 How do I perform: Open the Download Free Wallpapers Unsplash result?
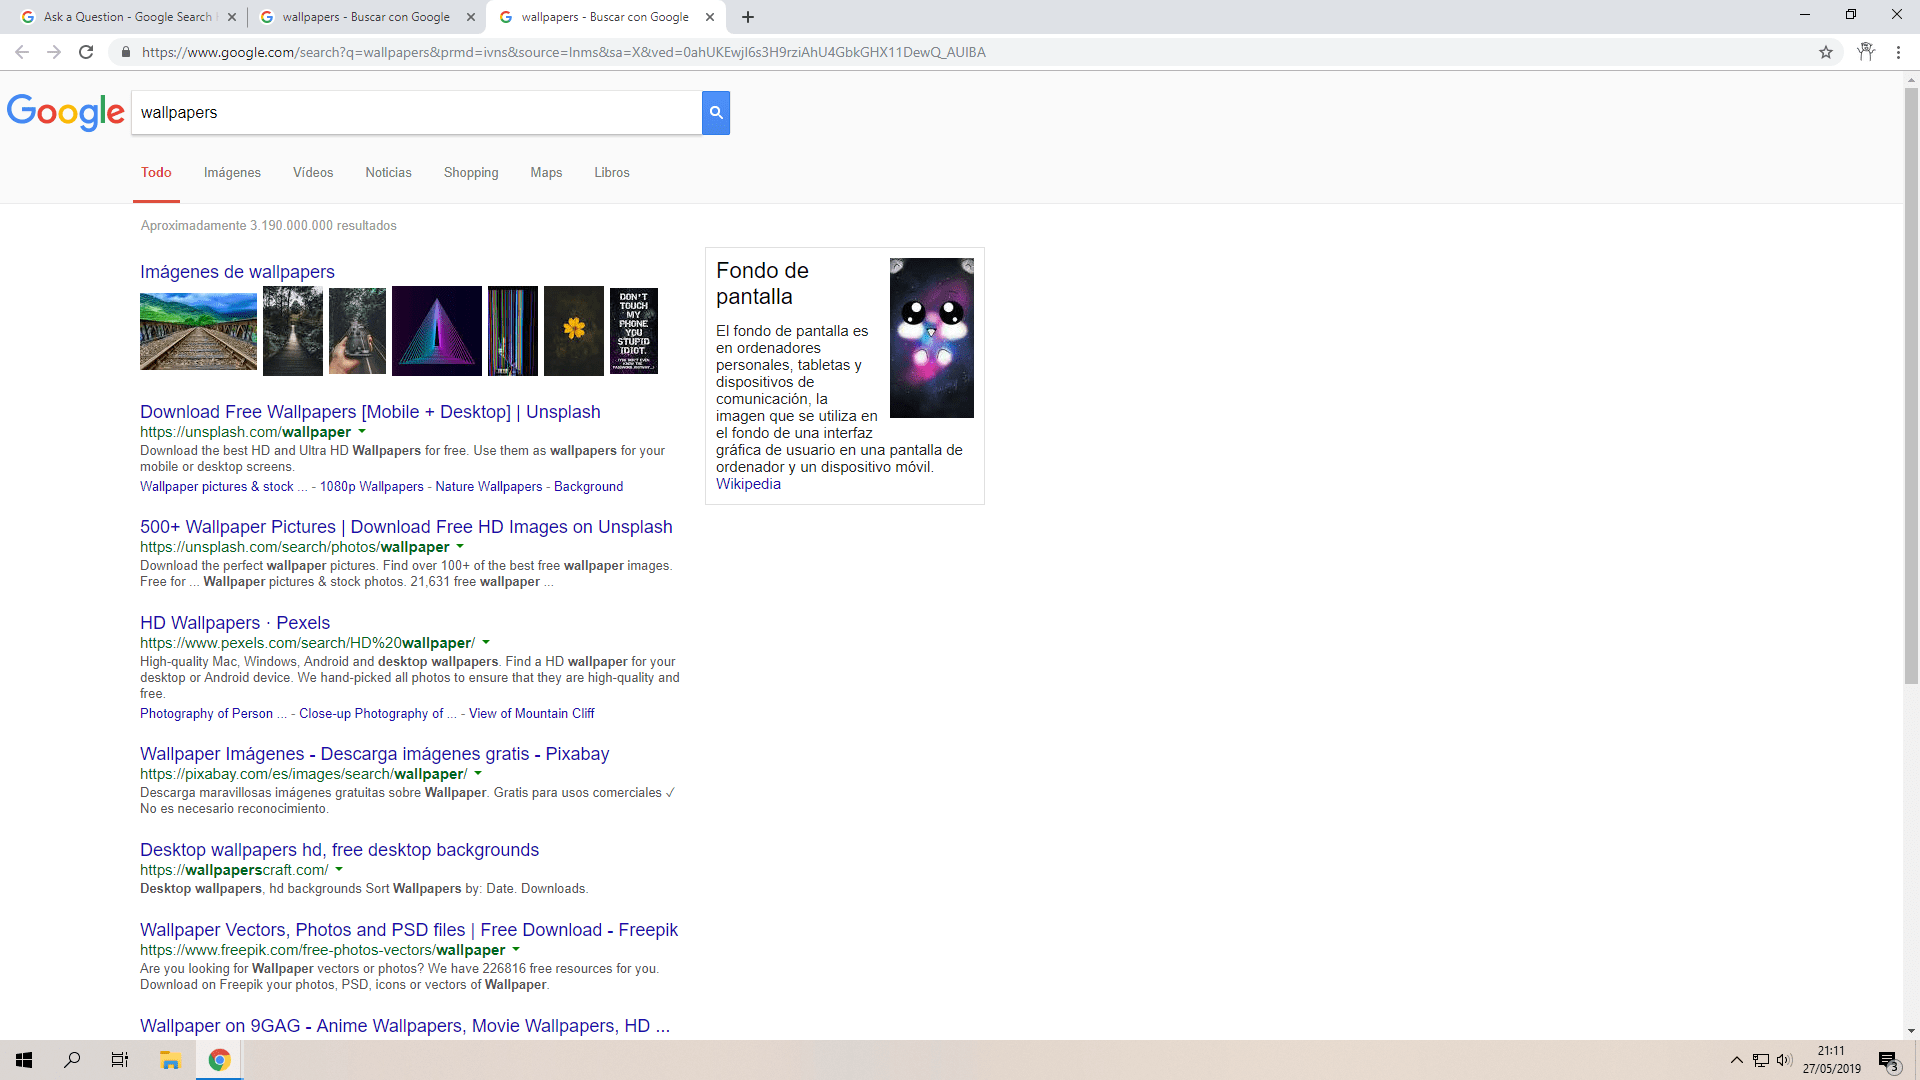[370, 412]
